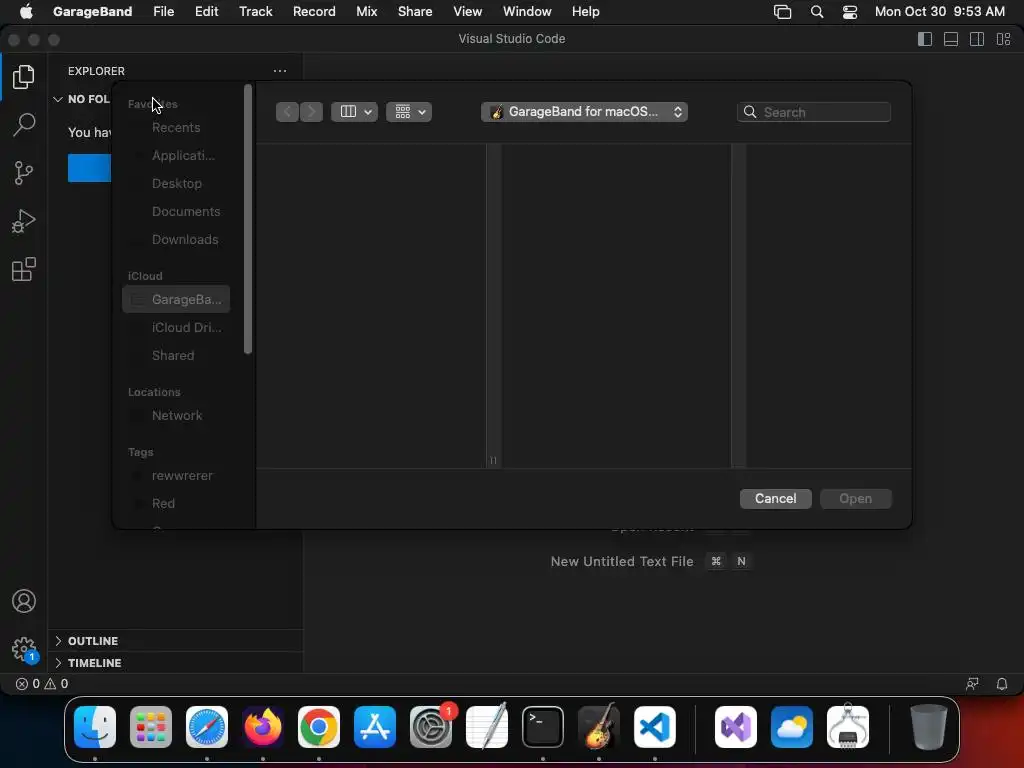1024x768 pixels.
Task: Select Documents in dialog sidebar
Action: pos(176,212)
